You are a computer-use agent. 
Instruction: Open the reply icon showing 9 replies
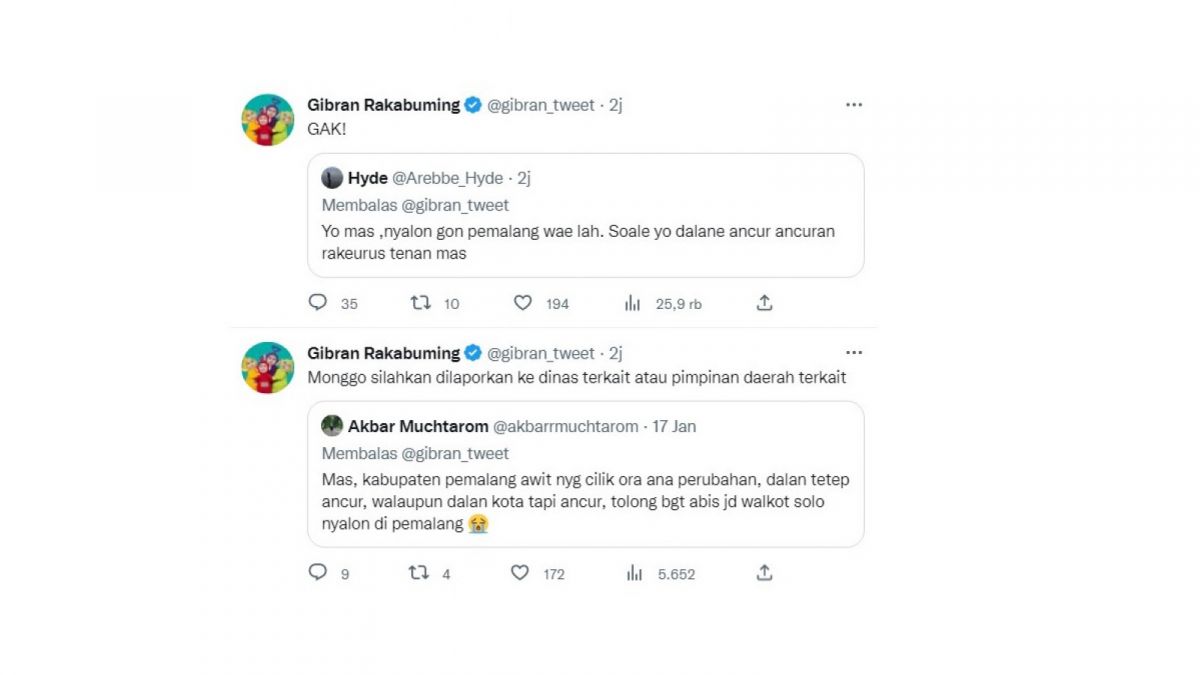tap(316, 573)
